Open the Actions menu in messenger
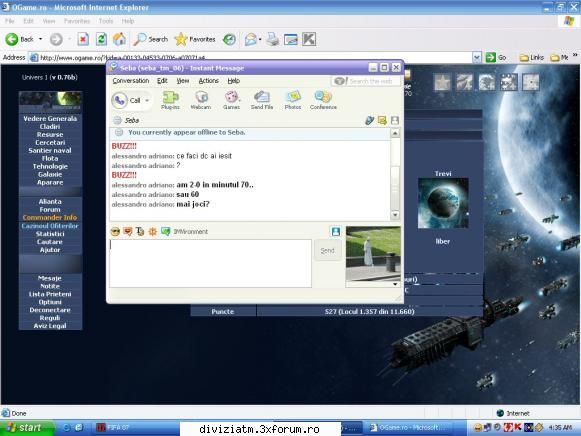 click(209, 81)
